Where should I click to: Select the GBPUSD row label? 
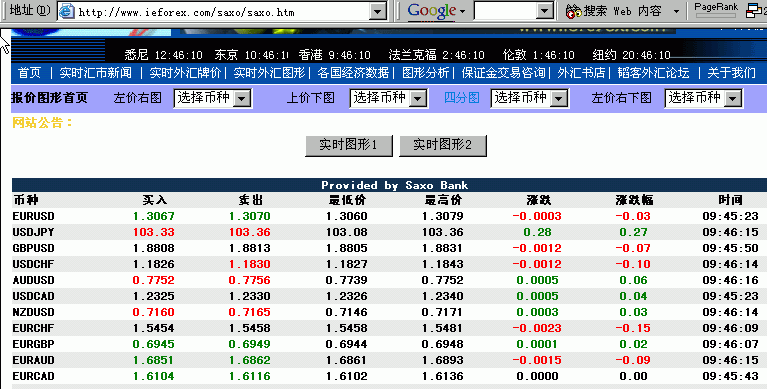click(x=33, y=248)
